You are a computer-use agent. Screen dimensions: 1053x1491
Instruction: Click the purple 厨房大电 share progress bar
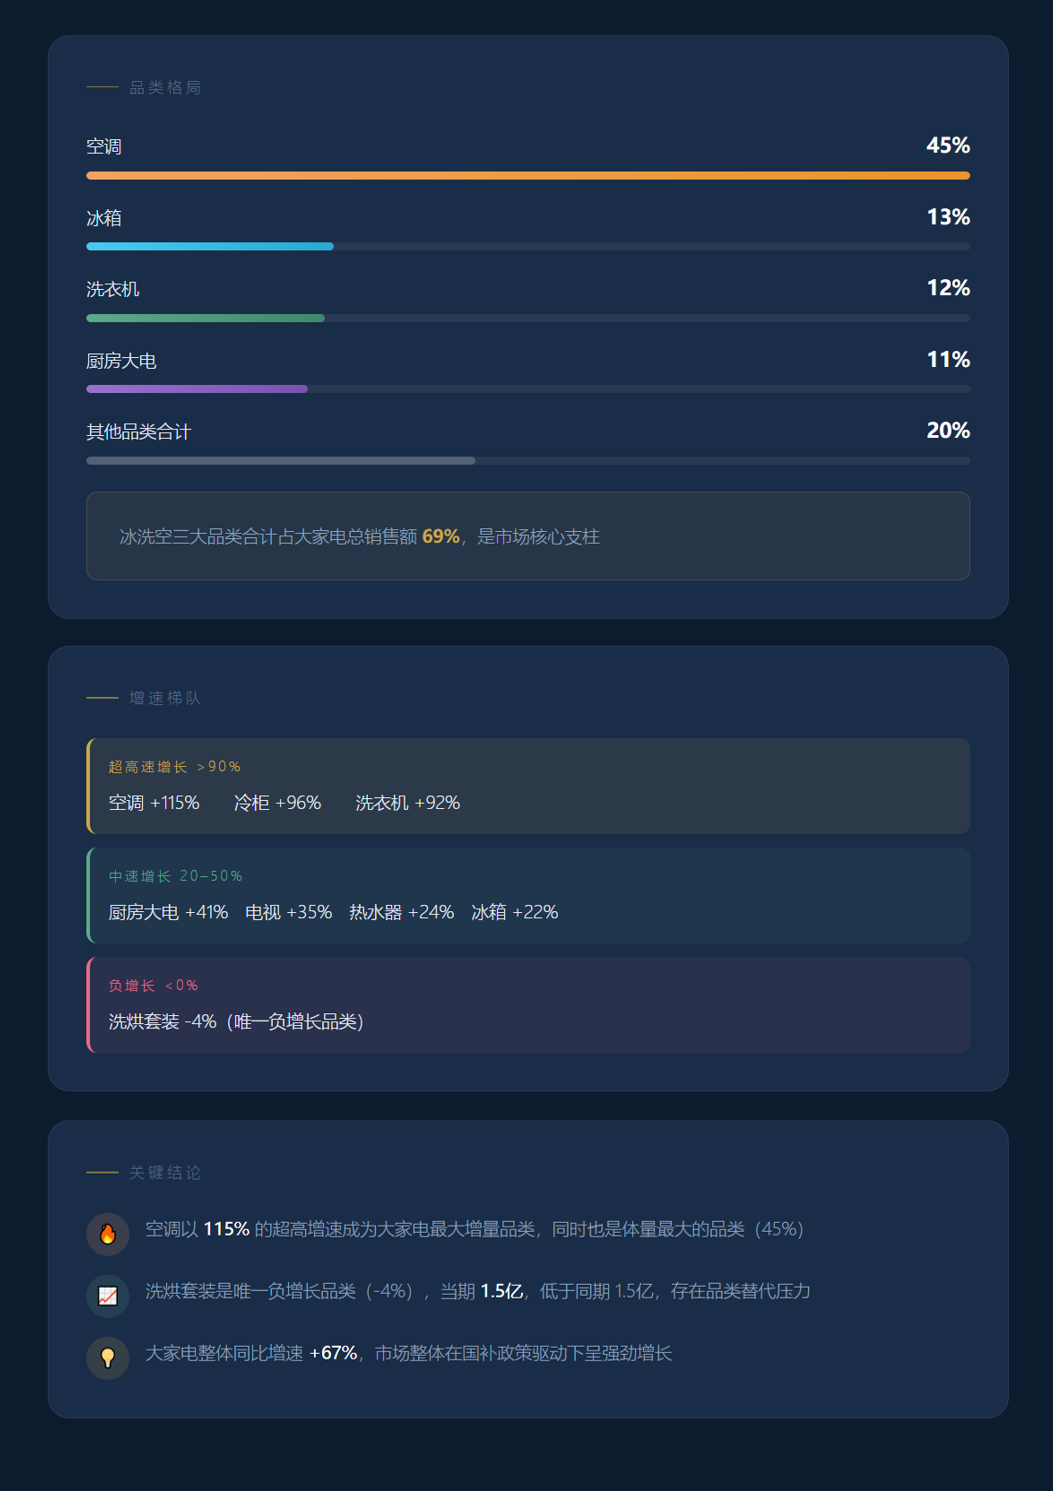[x=197, y=389]
